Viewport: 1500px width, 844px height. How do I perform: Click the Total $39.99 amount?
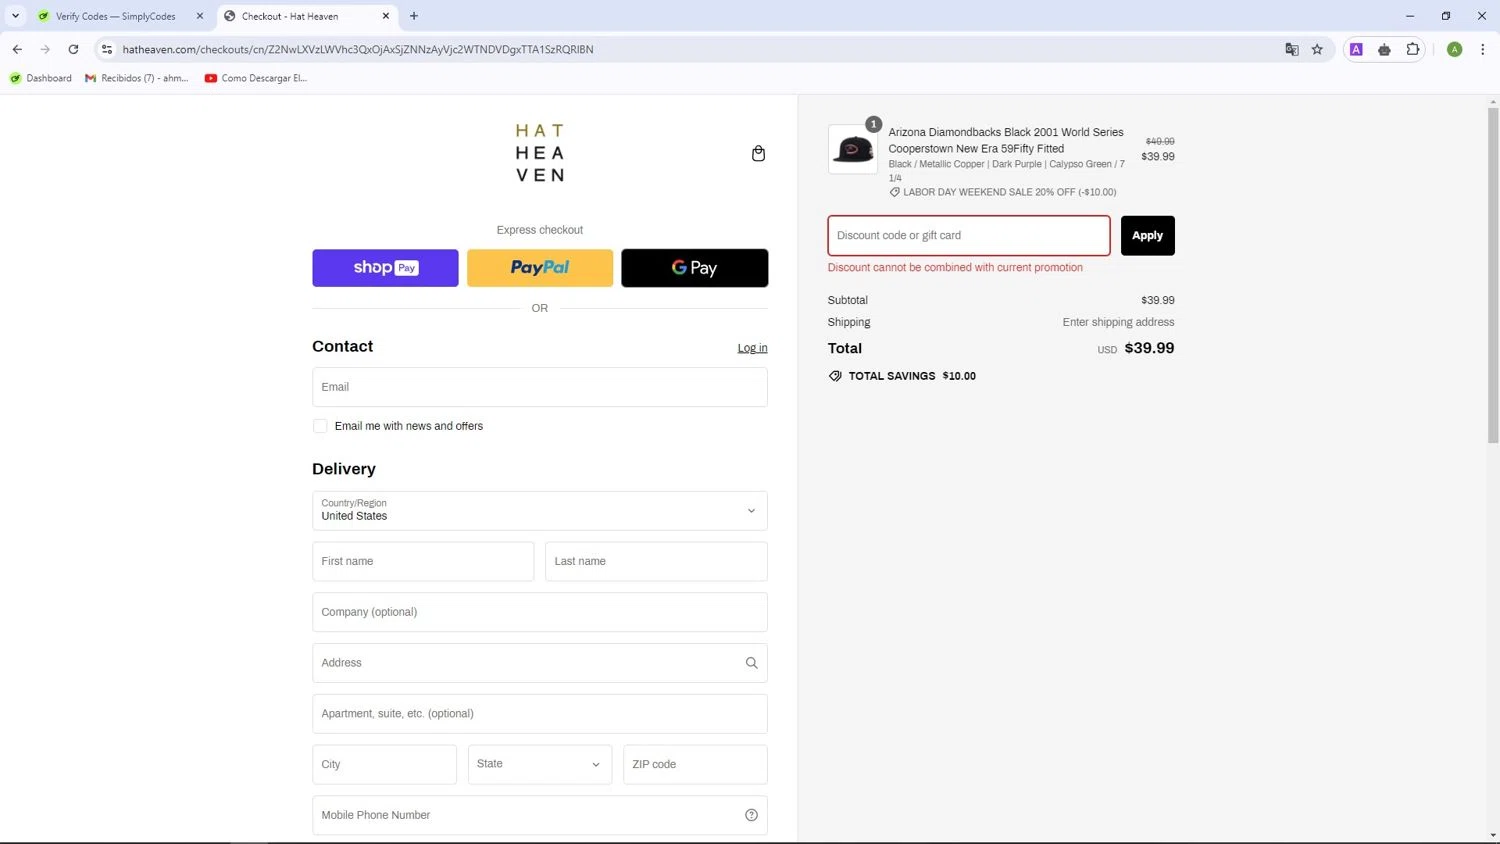[x=1149, y=348]
